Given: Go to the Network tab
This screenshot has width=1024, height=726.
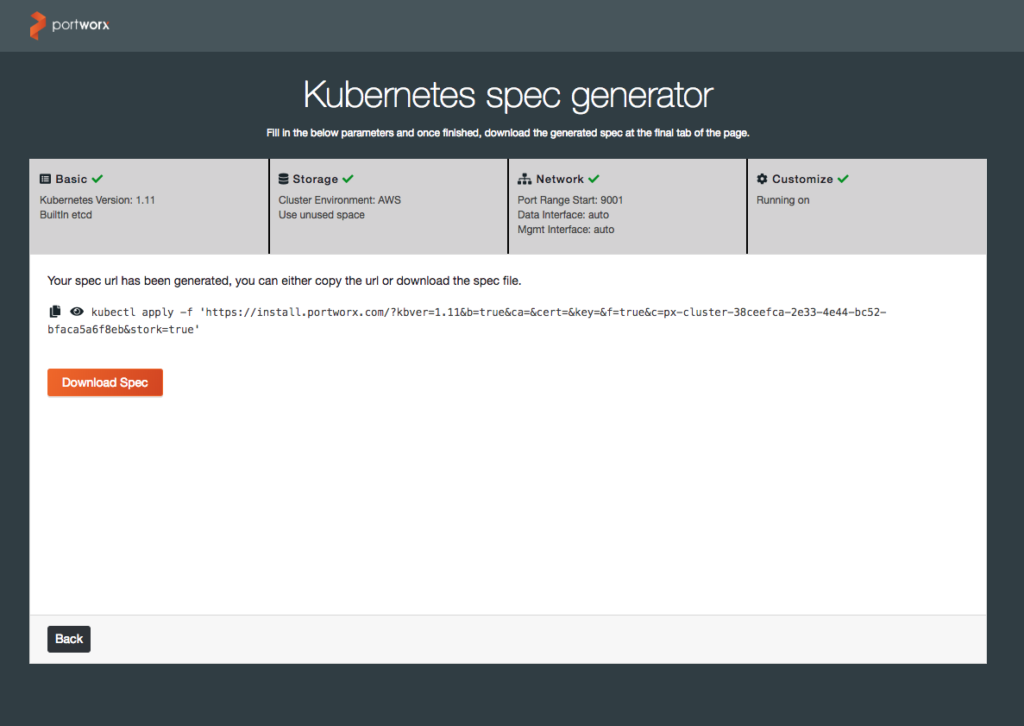Looking at the screenshot, I should 559,179.
